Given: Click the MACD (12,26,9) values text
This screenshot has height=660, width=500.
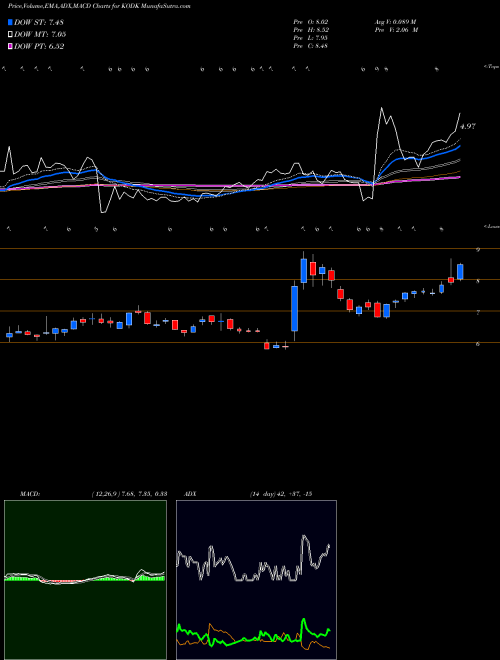Looking at the screenshot, I should (x=129, y=494).
